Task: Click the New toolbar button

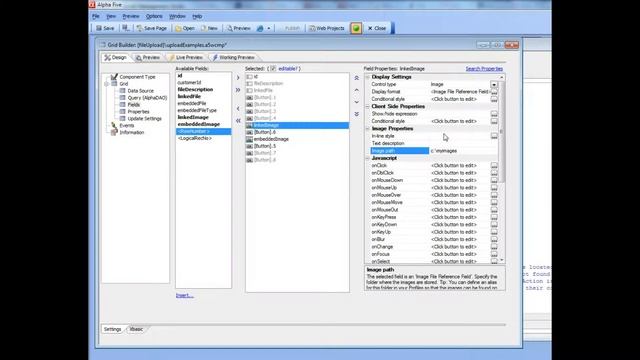Action: click(x=209, y=28)
